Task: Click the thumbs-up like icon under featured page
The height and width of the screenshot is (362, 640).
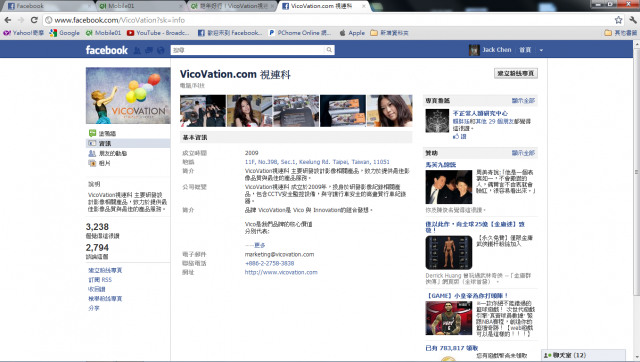Action: click(456, 136)
